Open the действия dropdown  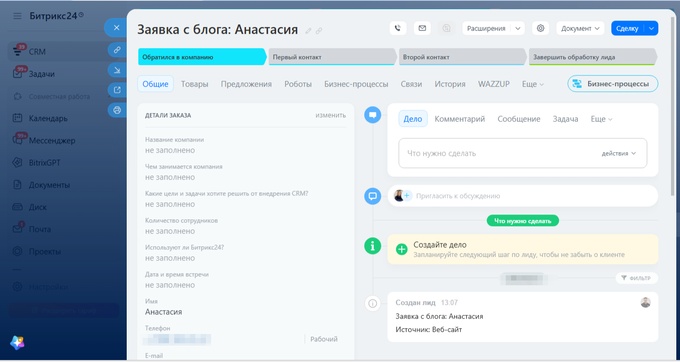(619, 153)
